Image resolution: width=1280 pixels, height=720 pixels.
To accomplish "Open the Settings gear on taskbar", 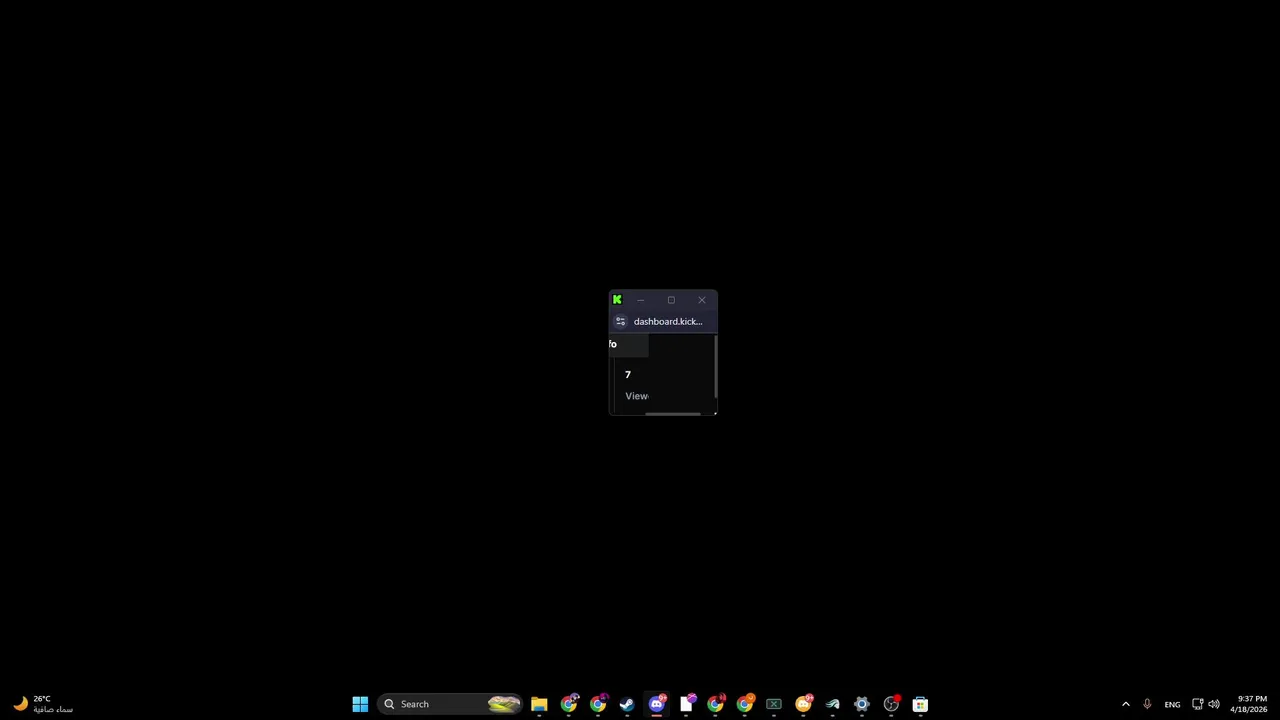I will coord(862,704).
